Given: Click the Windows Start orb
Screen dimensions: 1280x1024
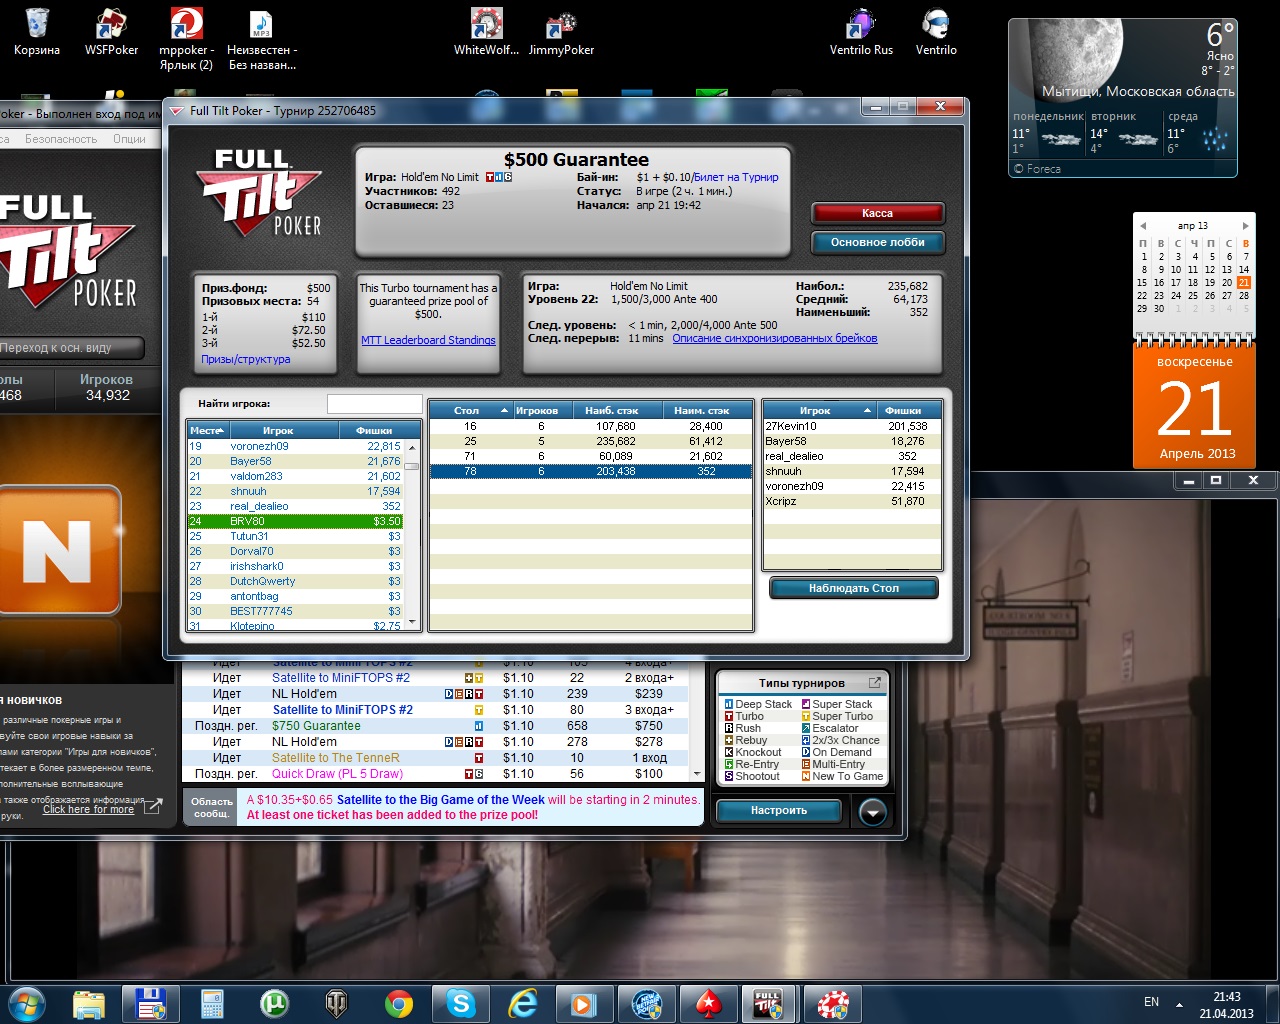Looking at the screenshot, I should [x=27, y=1003].
